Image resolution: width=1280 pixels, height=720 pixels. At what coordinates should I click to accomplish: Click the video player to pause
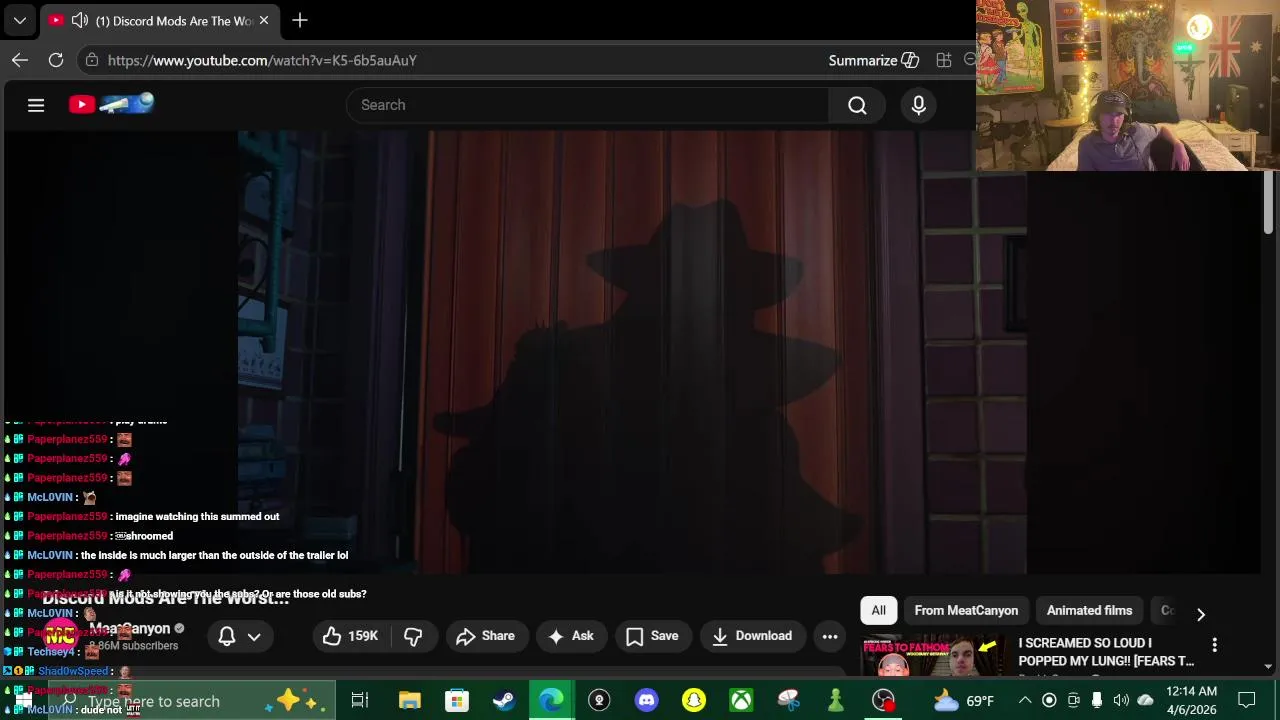[x=632, y=352]
